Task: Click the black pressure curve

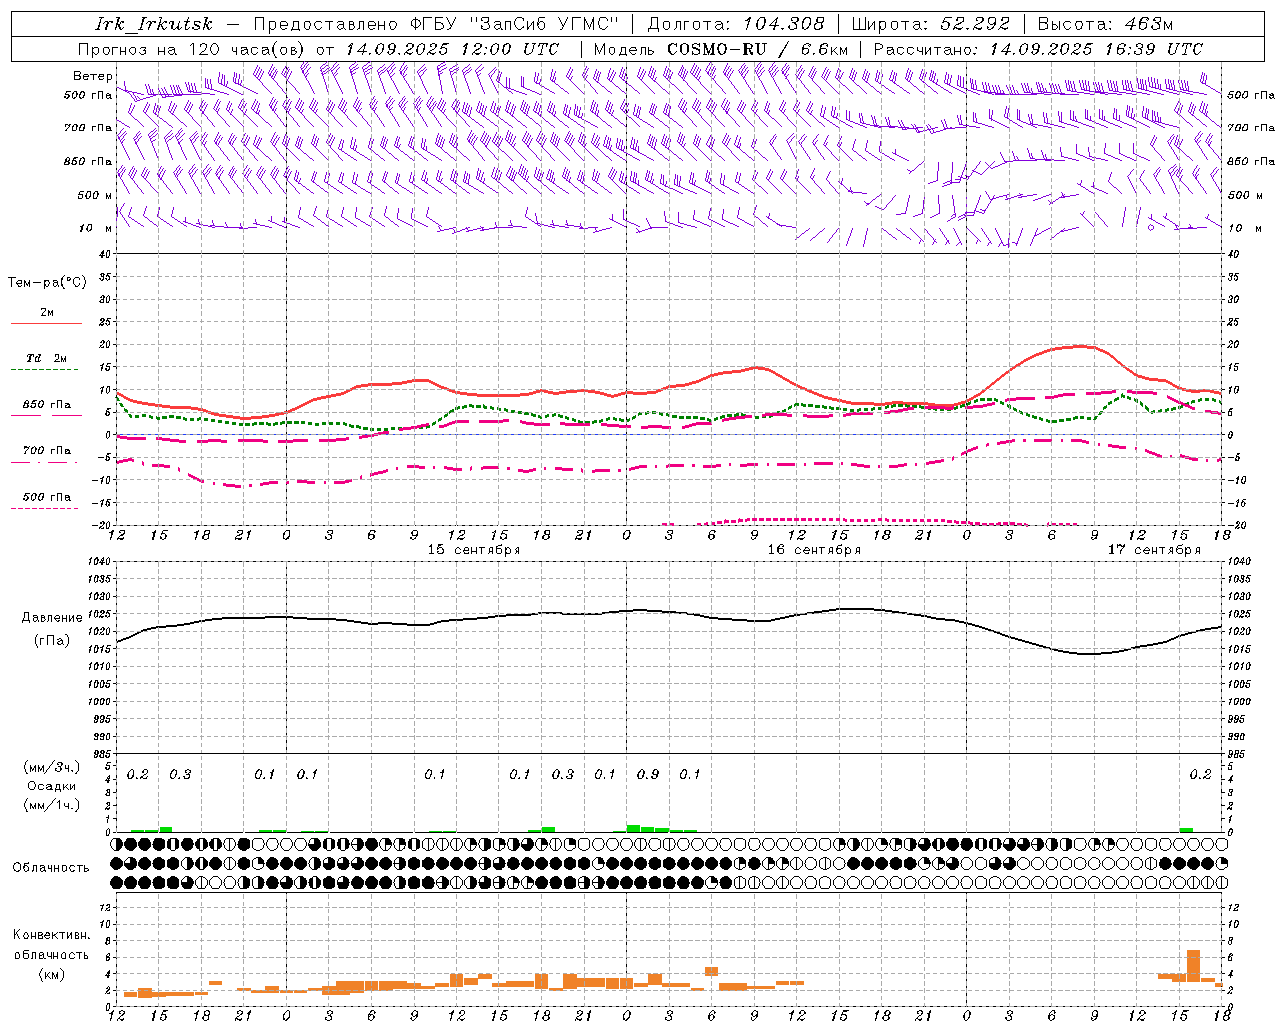Action: tap(670, 612)
